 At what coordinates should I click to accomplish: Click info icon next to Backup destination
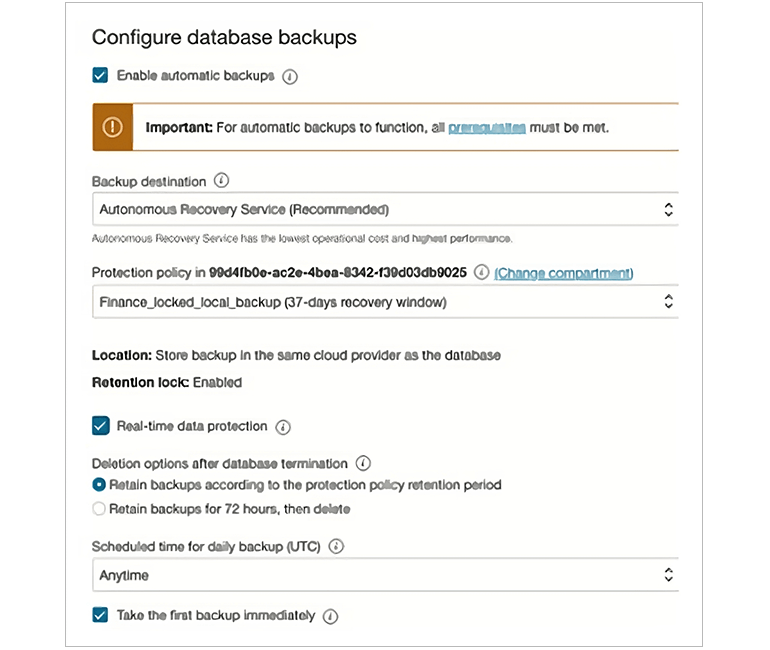tap(222, 181)
